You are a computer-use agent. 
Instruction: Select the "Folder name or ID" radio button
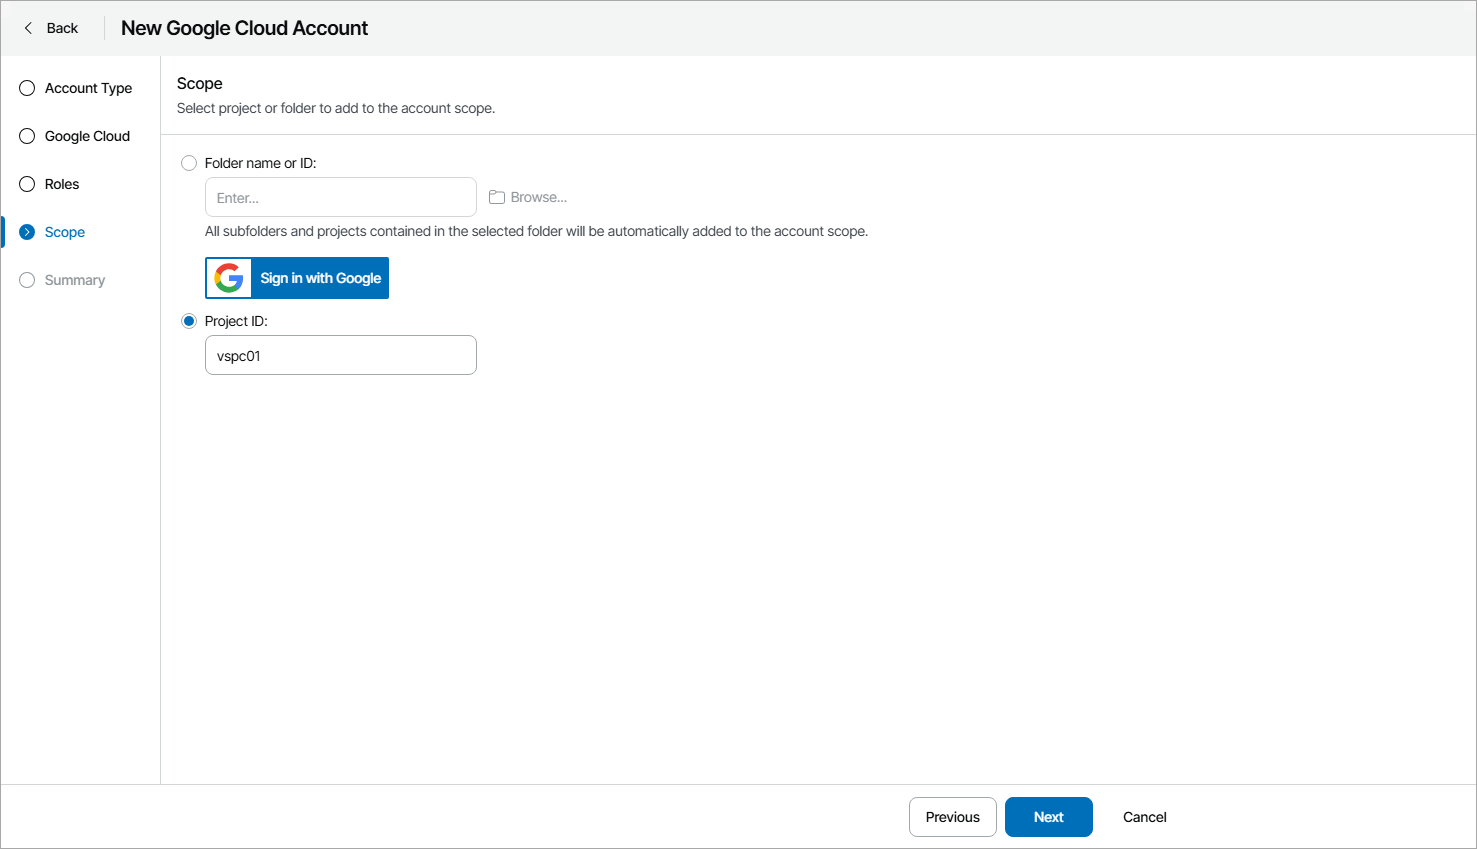[x=189, y=162]
